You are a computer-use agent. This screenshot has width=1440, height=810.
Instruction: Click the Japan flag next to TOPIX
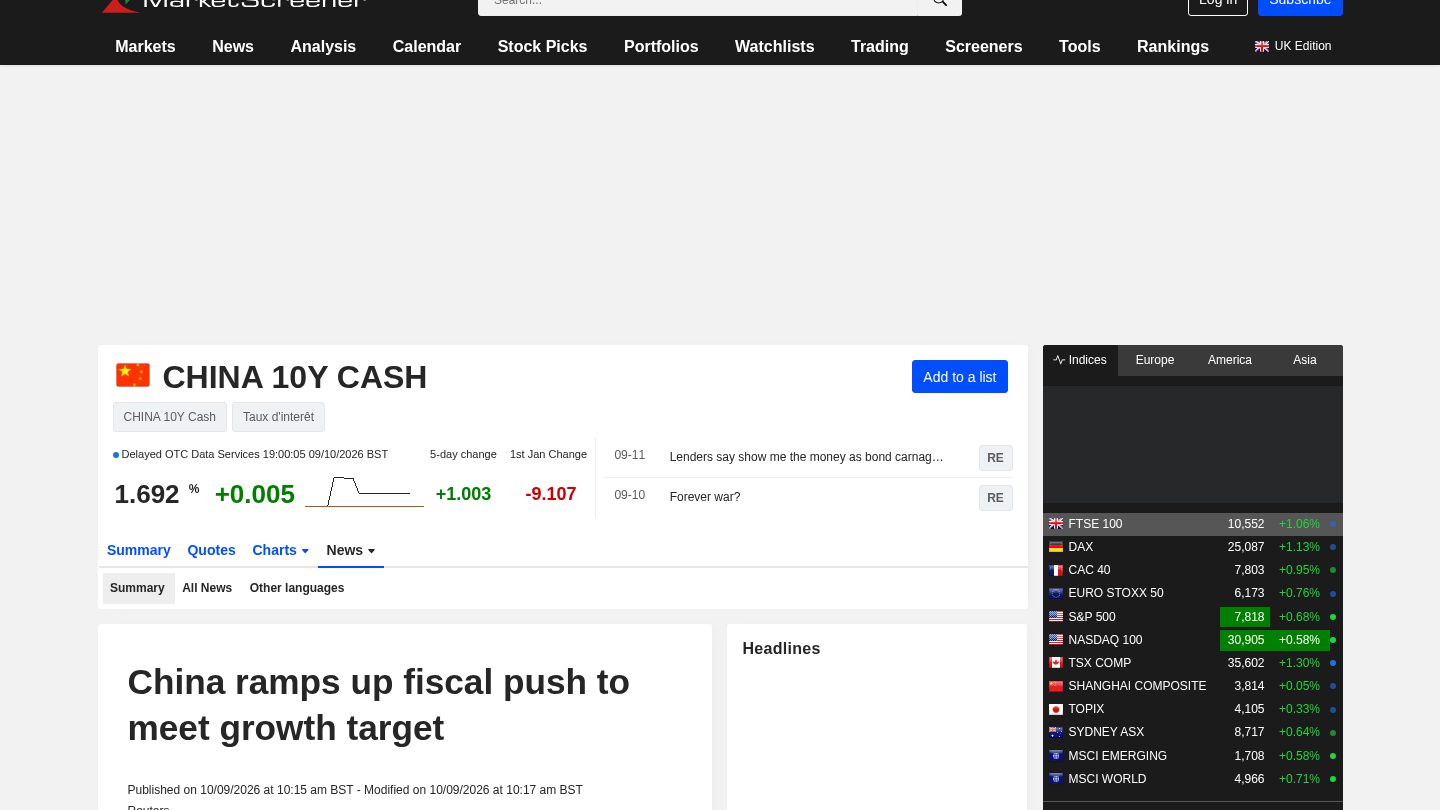click(x=1056, y=709)
